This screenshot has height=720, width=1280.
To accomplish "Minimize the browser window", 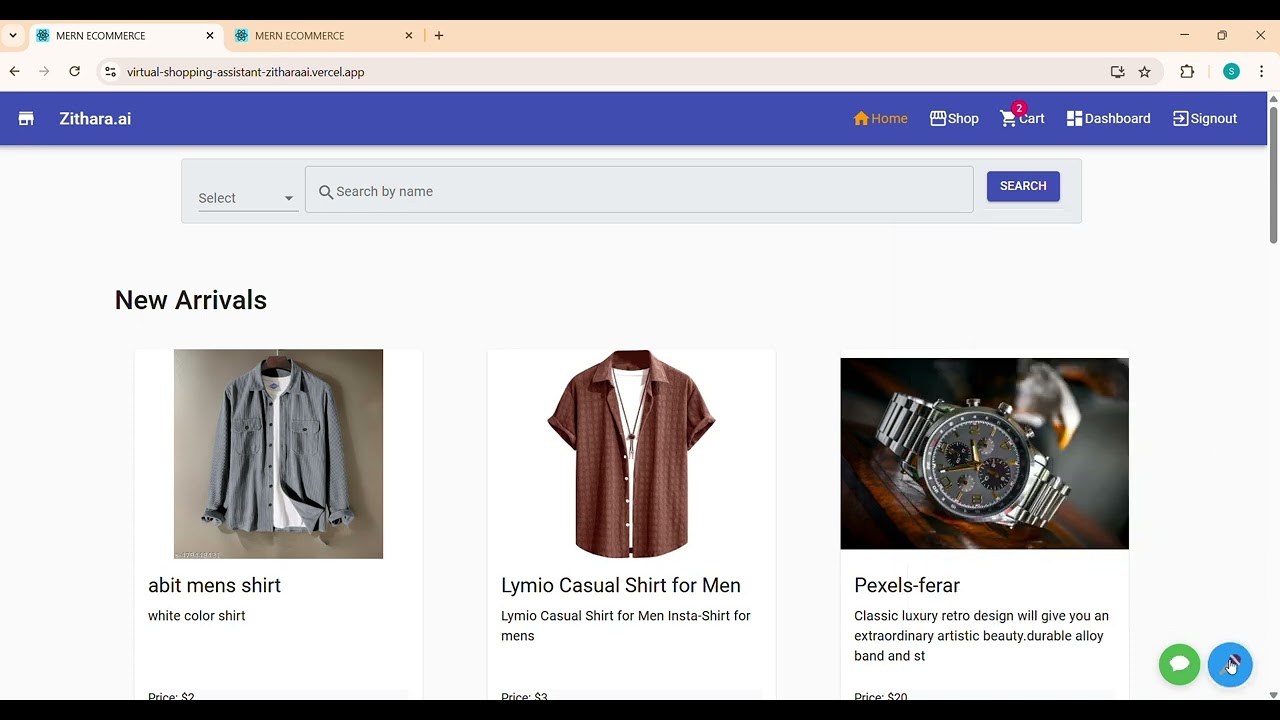I will [1184, 35].
